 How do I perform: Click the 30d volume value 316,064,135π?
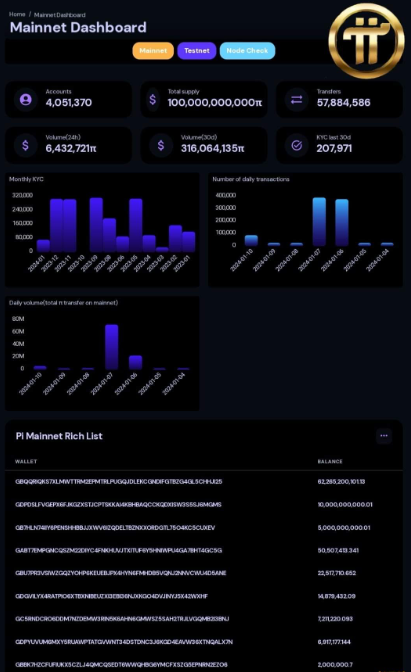coord(213,148)
